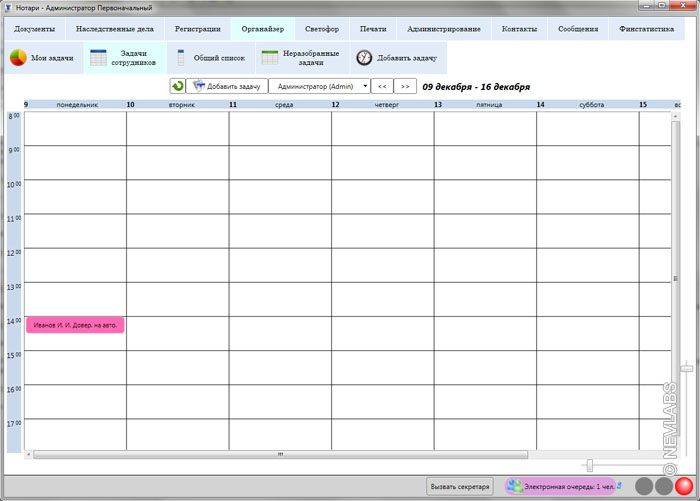The height and width of the screenshot is (501, 700).
Task: Click the Общий список list icon
Action: (181, 58)
